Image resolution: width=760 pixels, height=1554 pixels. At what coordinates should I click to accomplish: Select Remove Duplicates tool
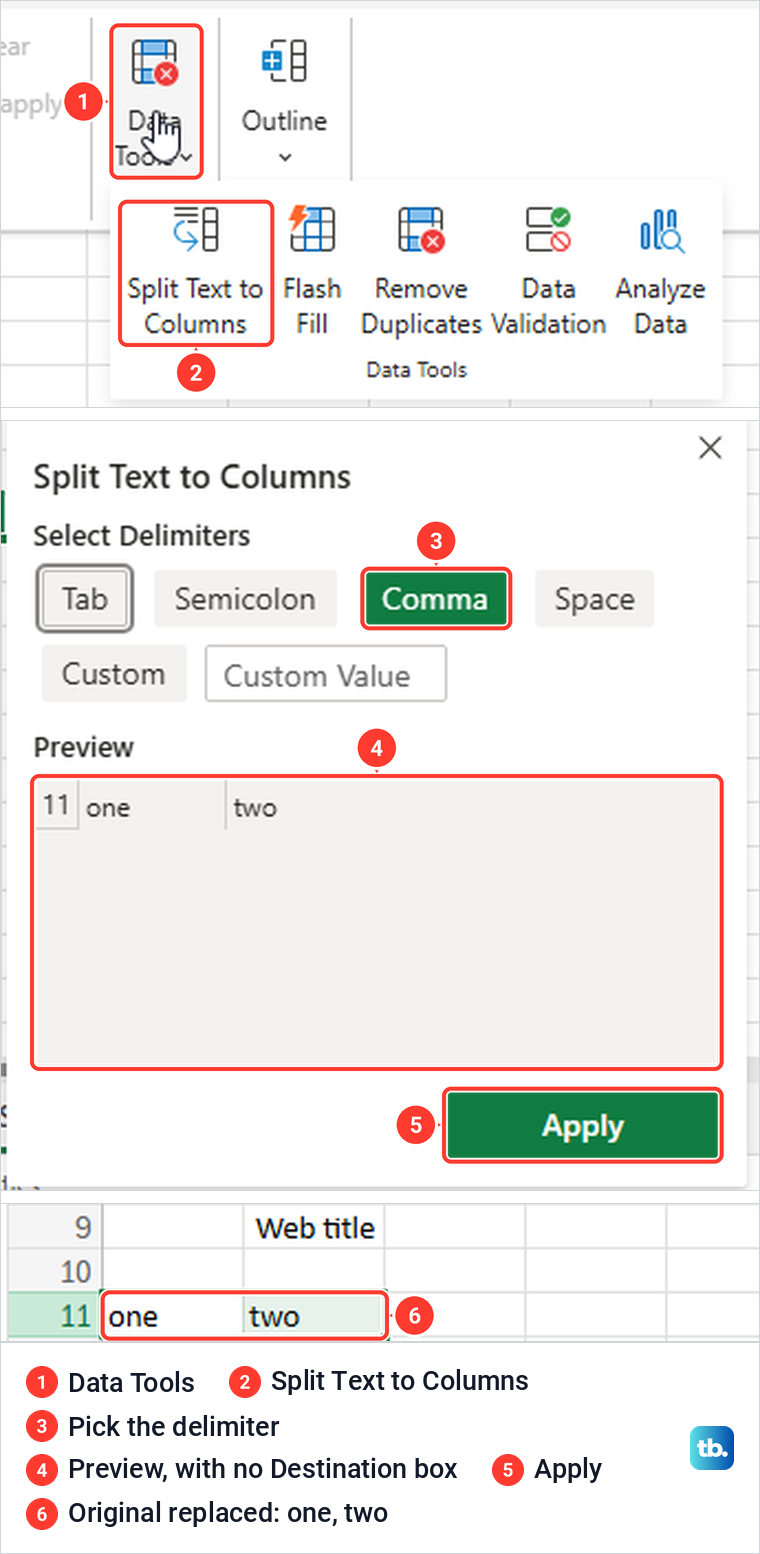tap(421, 273)
